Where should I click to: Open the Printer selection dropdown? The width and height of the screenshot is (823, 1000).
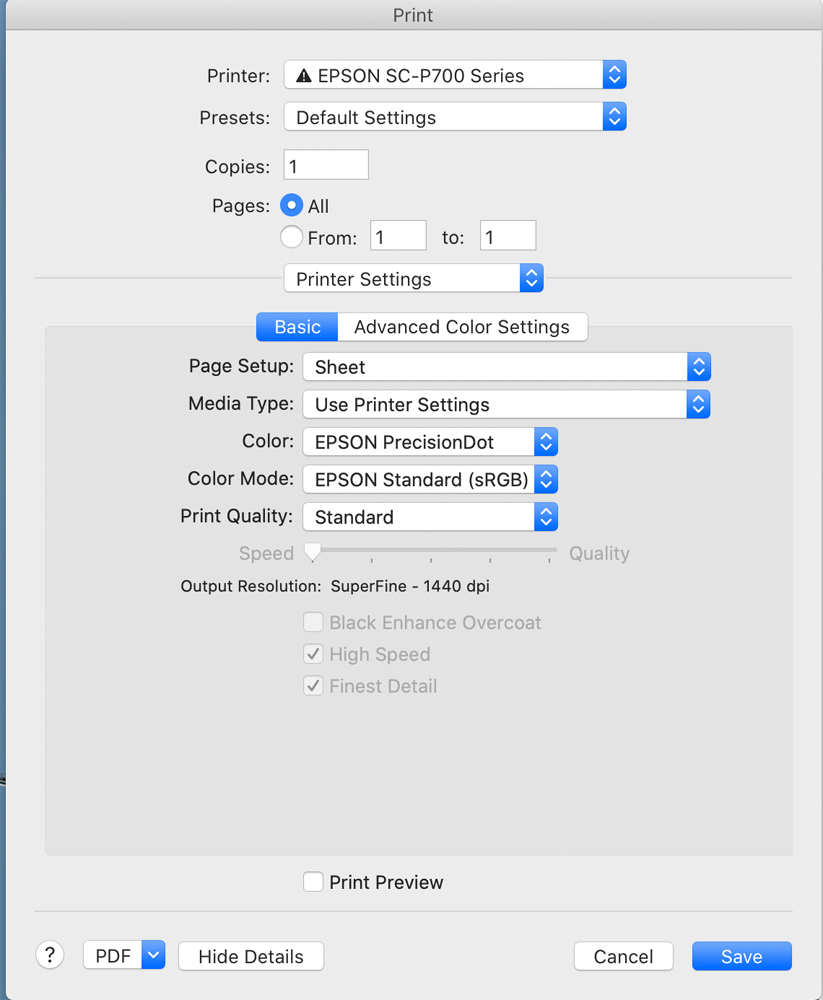coord(455,75)
